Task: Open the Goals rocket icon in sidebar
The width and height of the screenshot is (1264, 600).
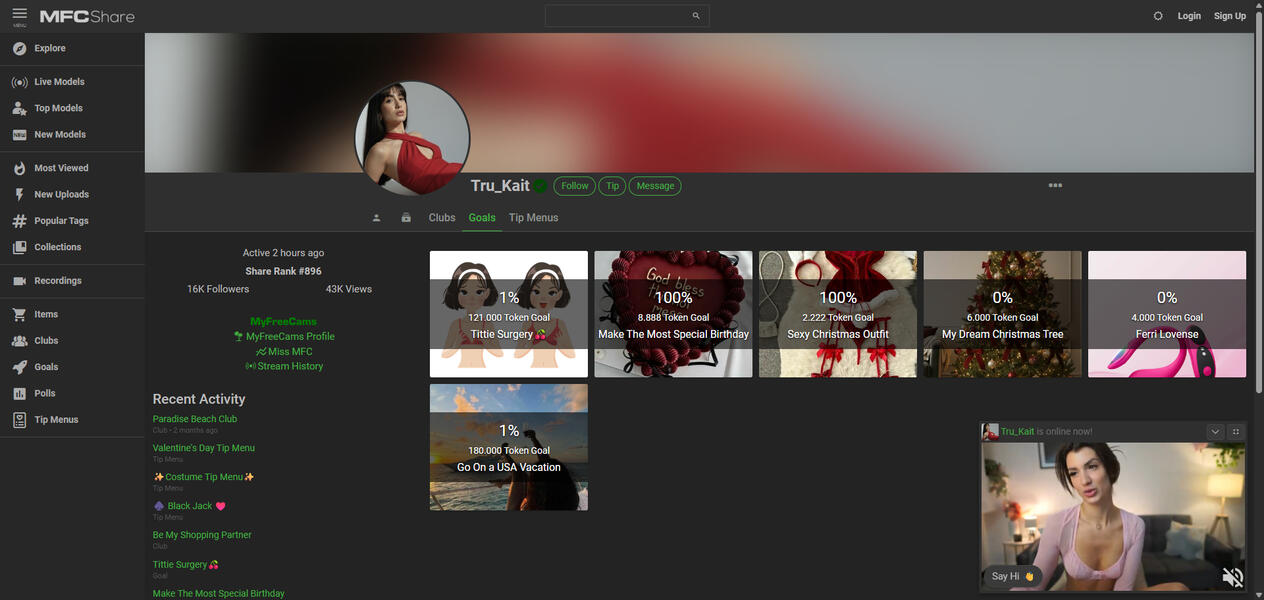Action: point(19,367)
